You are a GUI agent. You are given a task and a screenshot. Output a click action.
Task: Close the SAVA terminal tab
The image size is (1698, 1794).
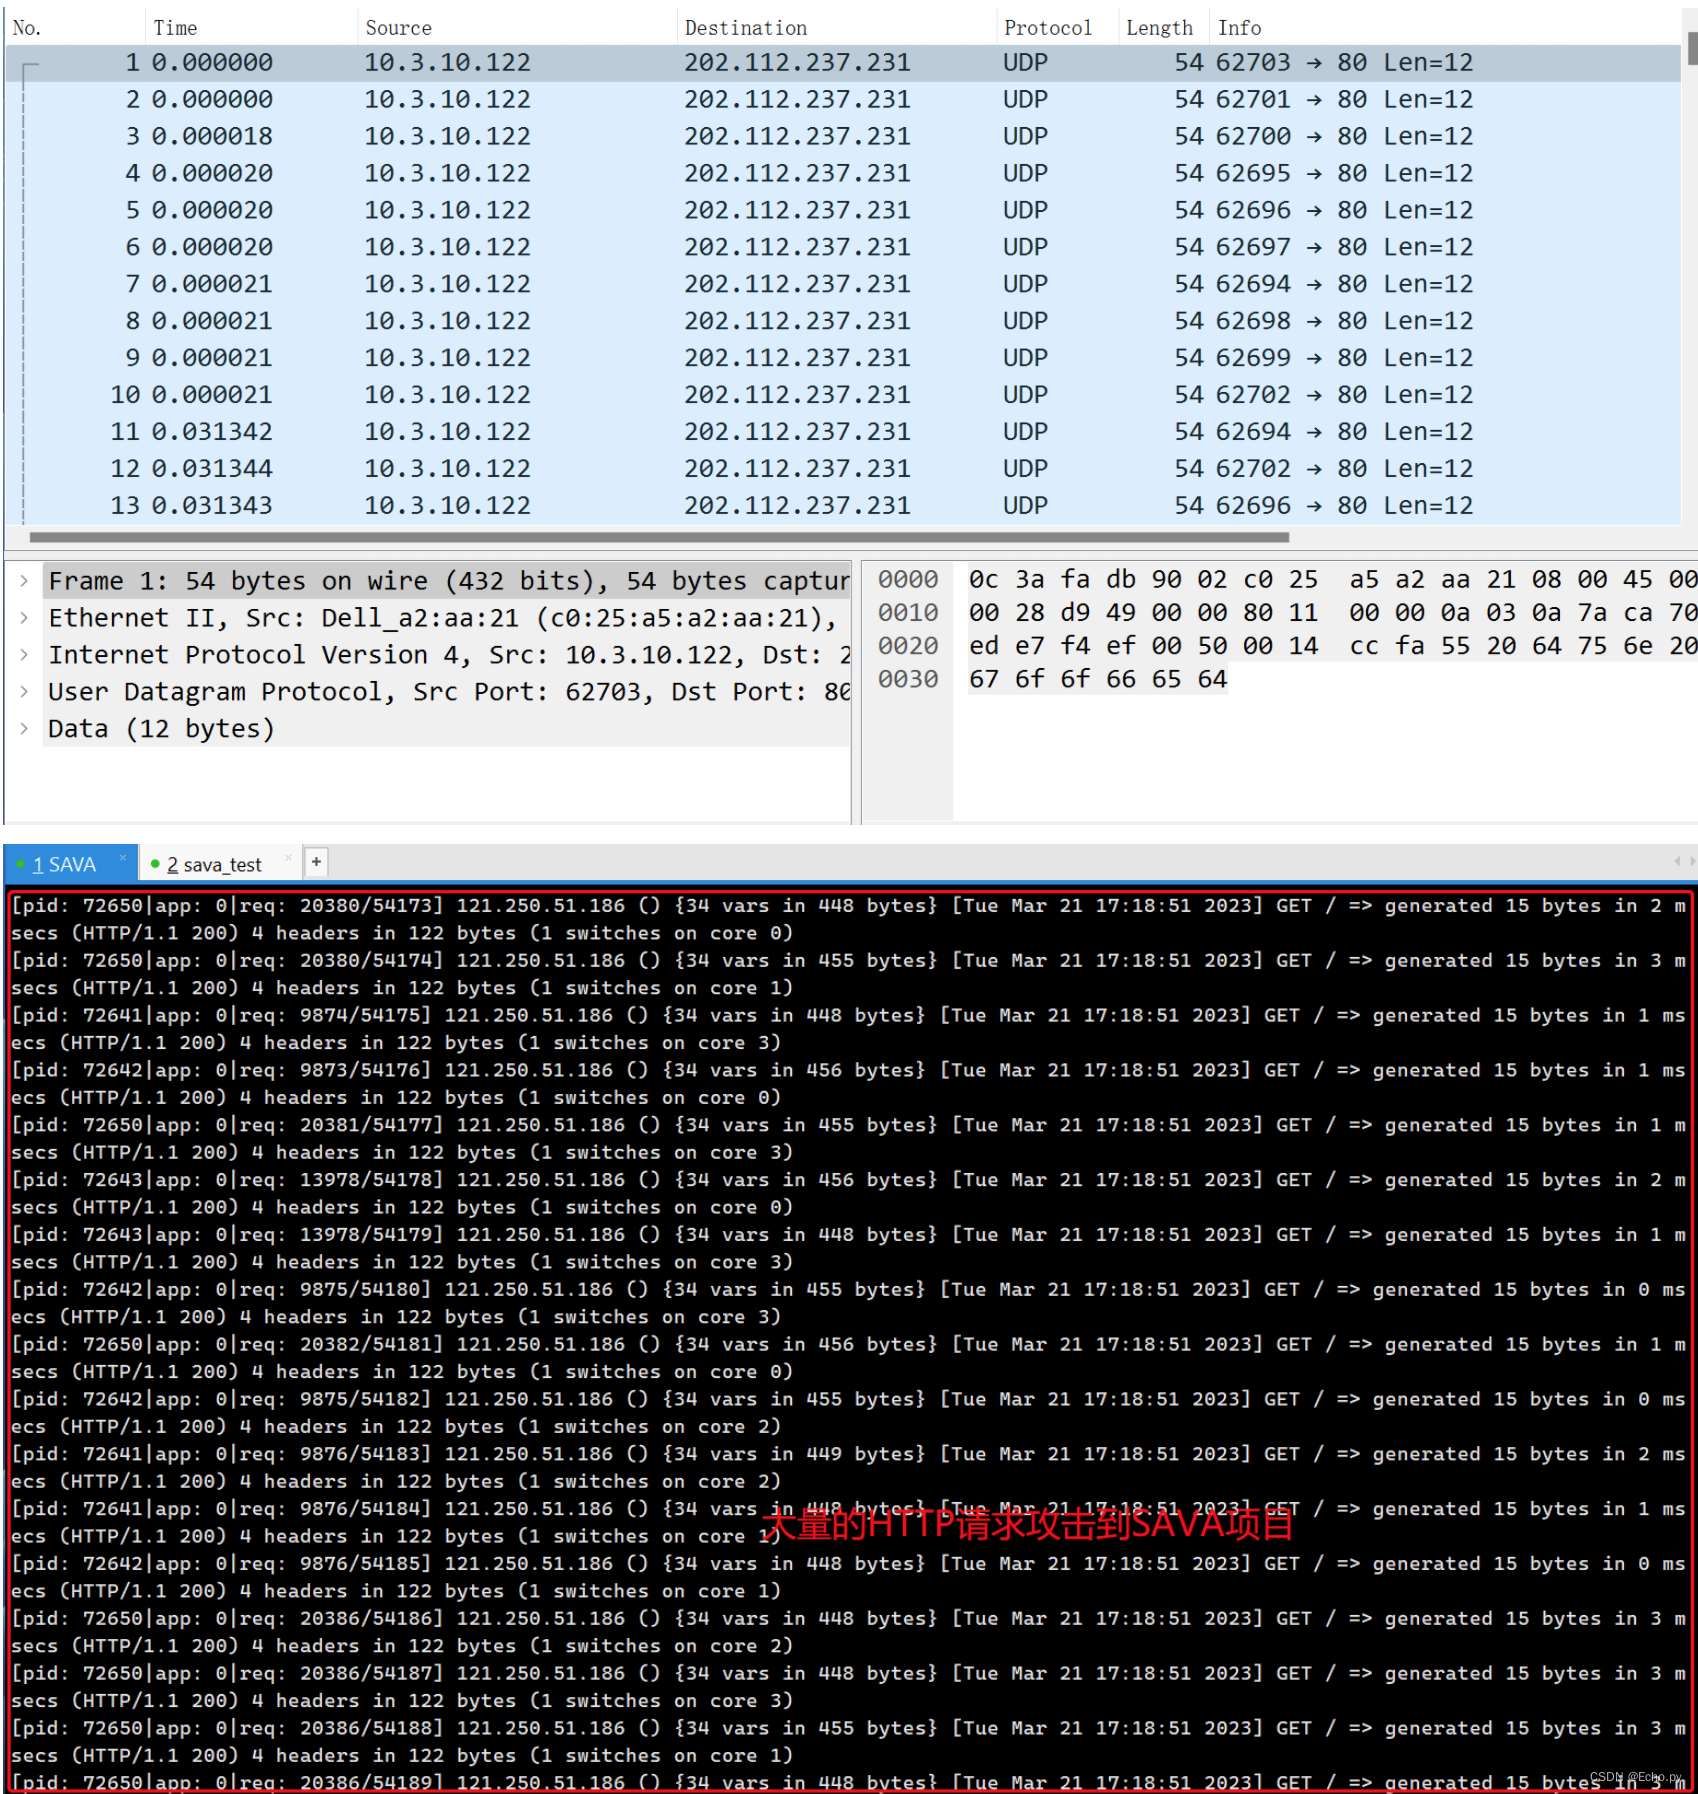[x=123, y=857]
